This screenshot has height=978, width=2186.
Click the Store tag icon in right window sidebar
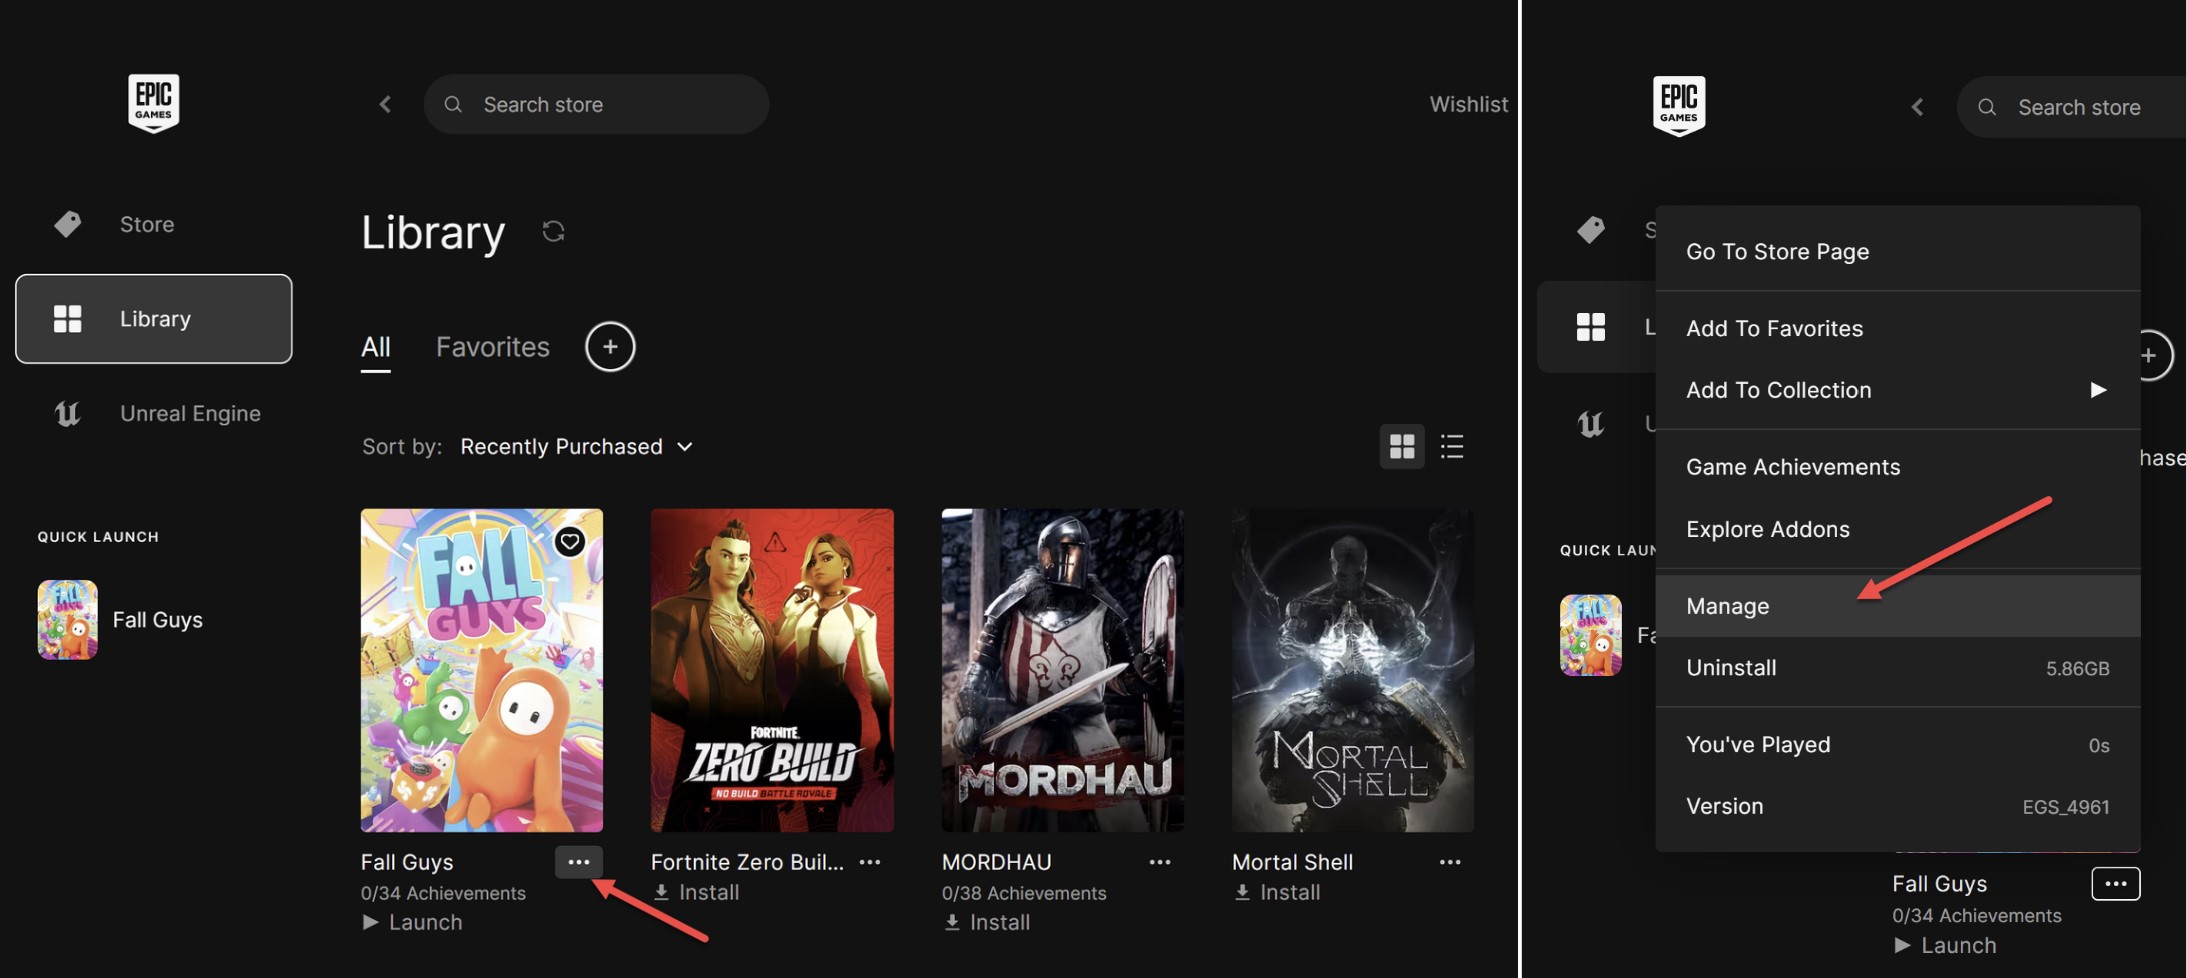[x=1591, y=230]
